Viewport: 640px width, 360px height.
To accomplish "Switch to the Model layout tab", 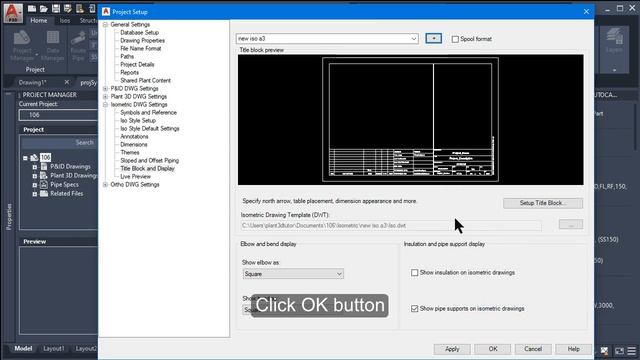I will point(23,349).
